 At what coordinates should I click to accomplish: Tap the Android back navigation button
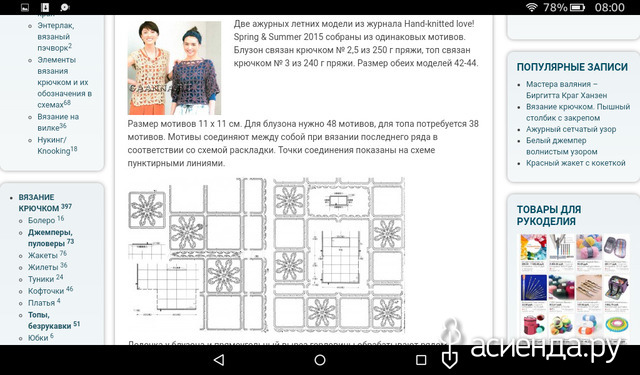pyautogui.click(x=219, y=359)
